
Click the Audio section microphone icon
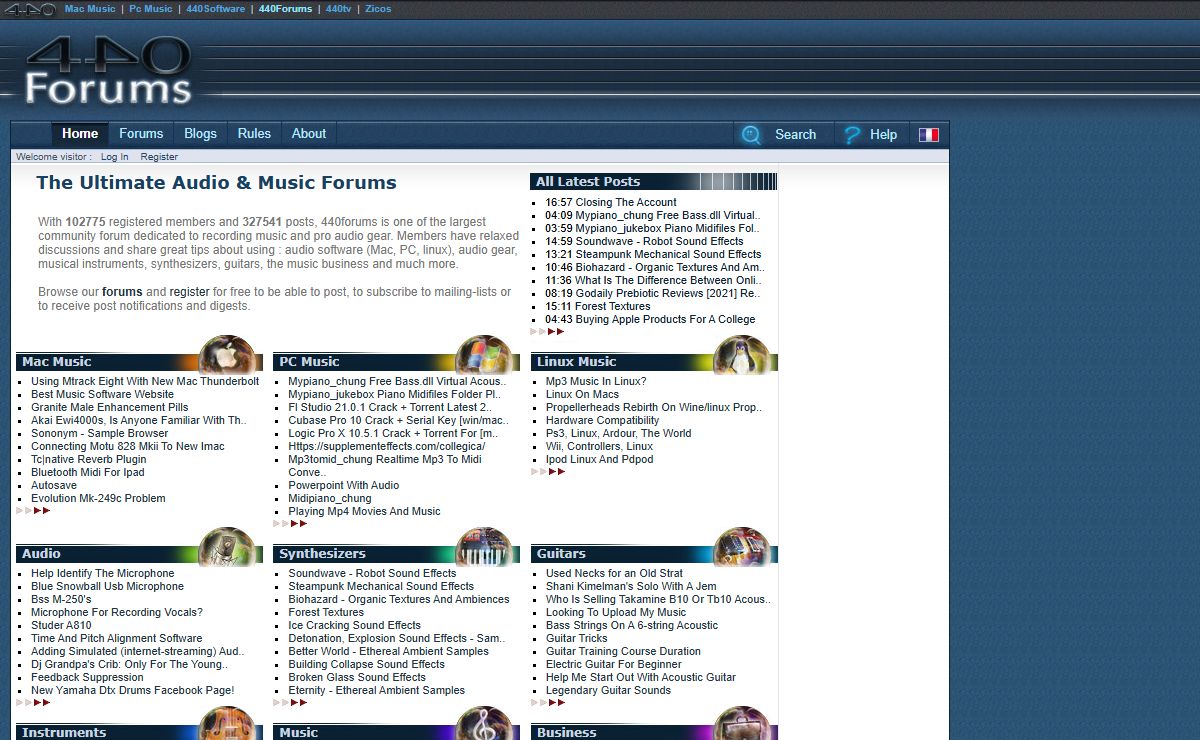(x=227, y=546)
